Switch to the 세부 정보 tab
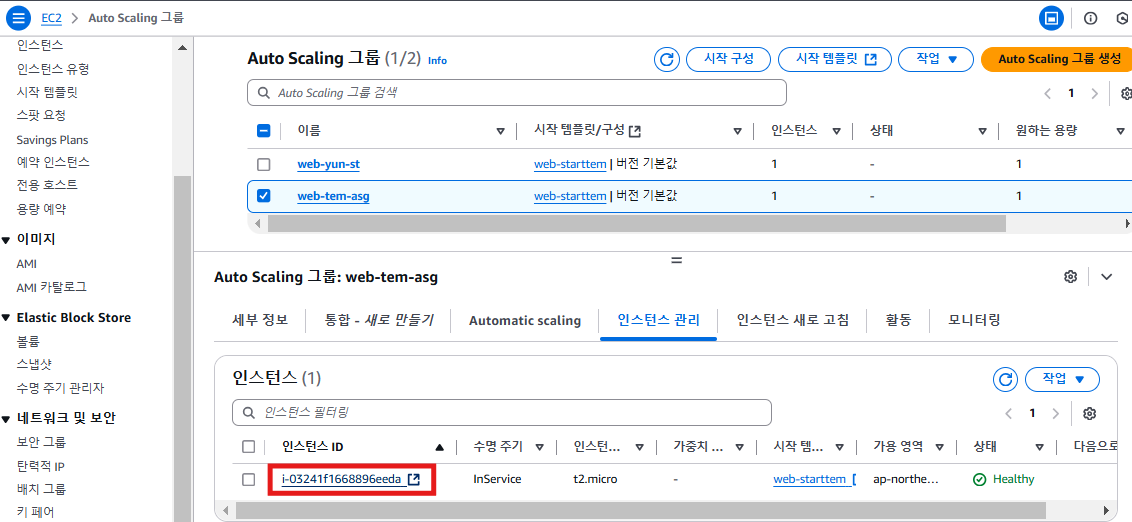Screen dimensions: 1132x522 [259, 320]
